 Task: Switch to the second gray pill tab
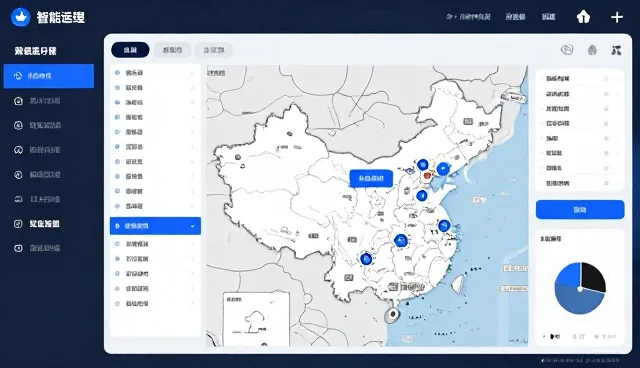tap(172, 50)
